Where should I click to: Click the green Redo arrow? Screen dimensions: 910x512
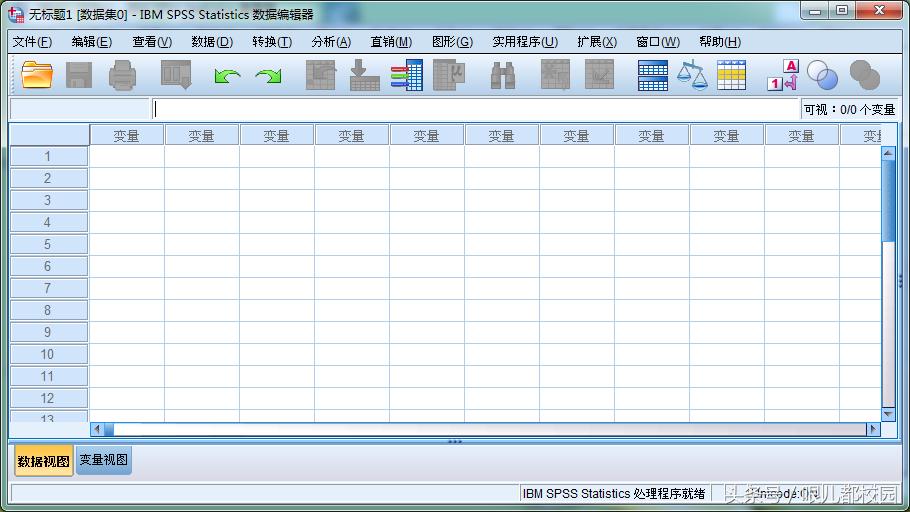pyautogui.click(x=268, y=76)
